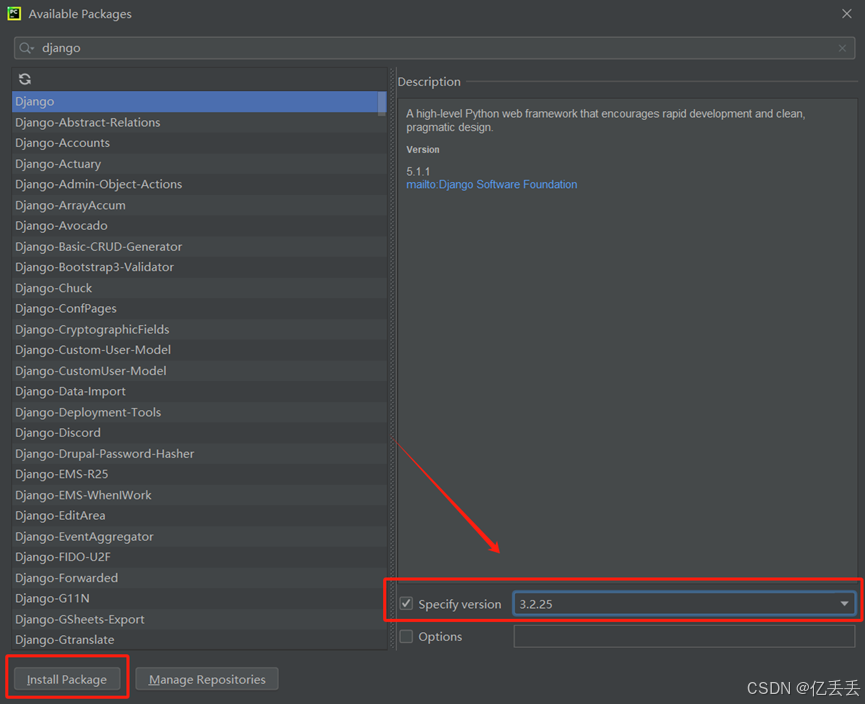The height and width of the screenshot is (704, 865).
Task: Select Django-Drupal-Password-Hasher package
Action: pos(199,454)
